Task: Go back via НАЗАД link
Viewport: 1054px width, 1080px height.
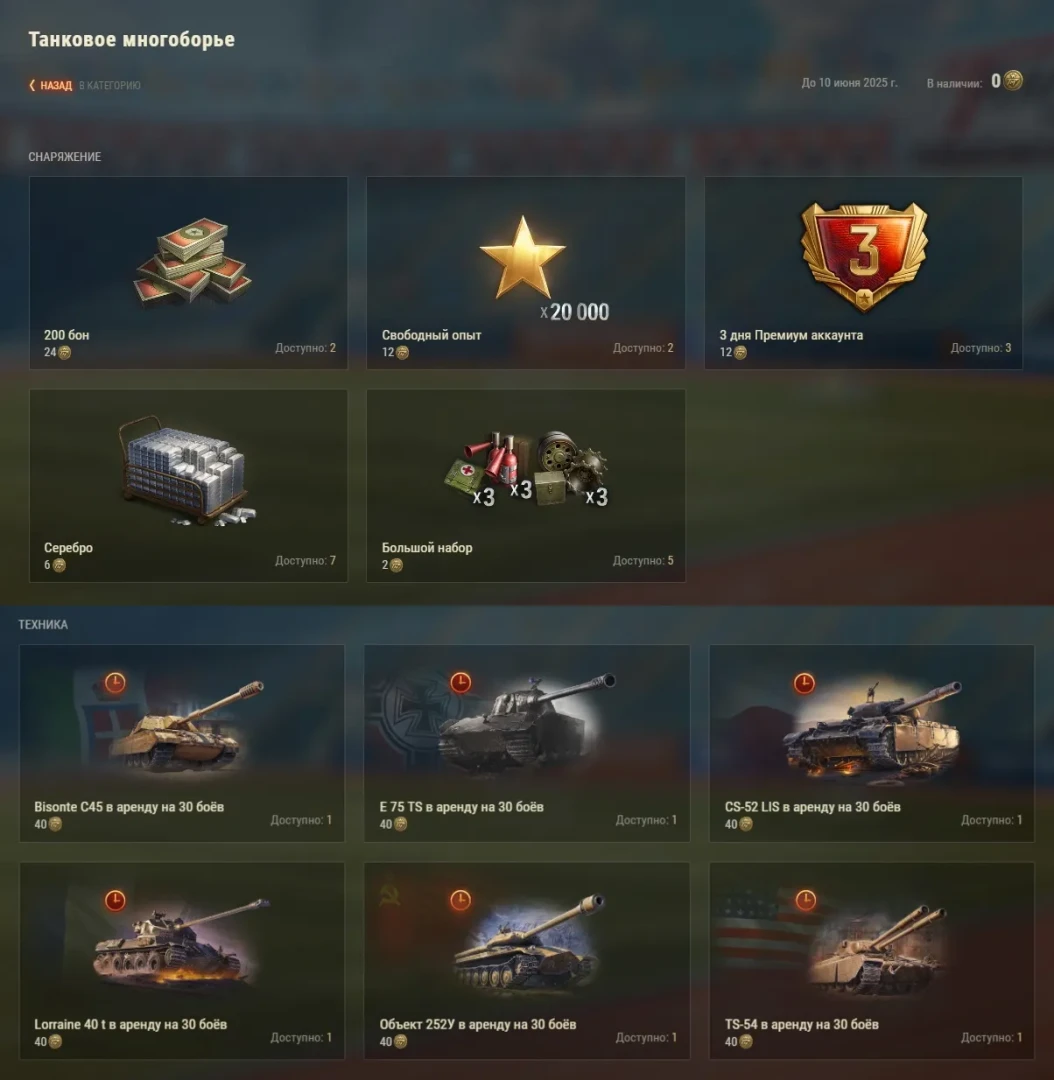Action: (x=56, y=85)
